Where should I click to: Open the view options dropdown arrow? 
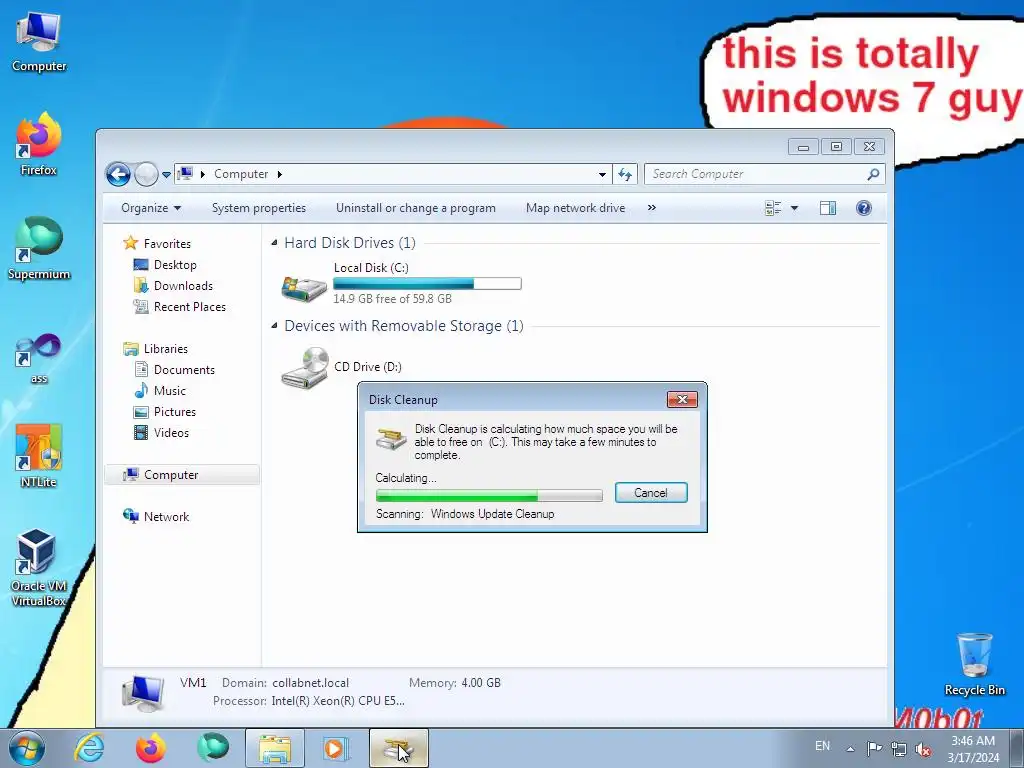coord(794,208)
